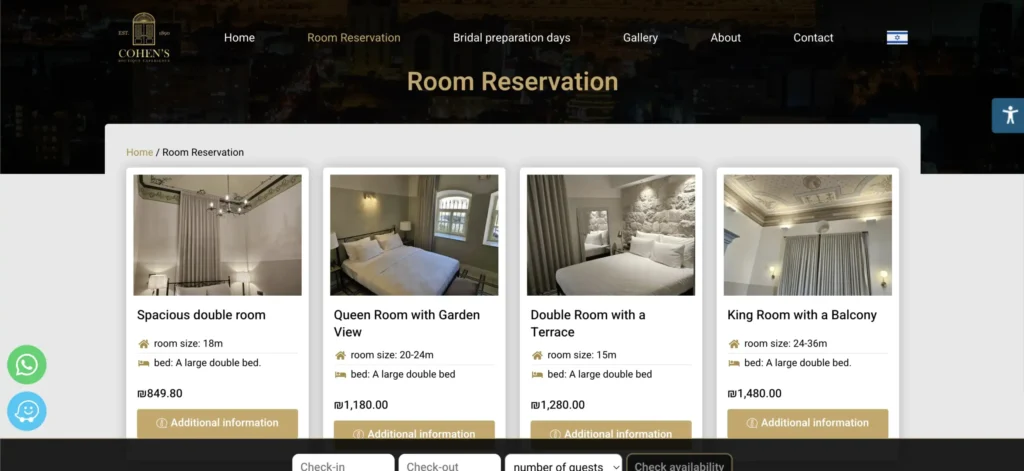Click the Israel flag language icon
The width and height of the screenshot is (1024, 471).
pos(897,38)
